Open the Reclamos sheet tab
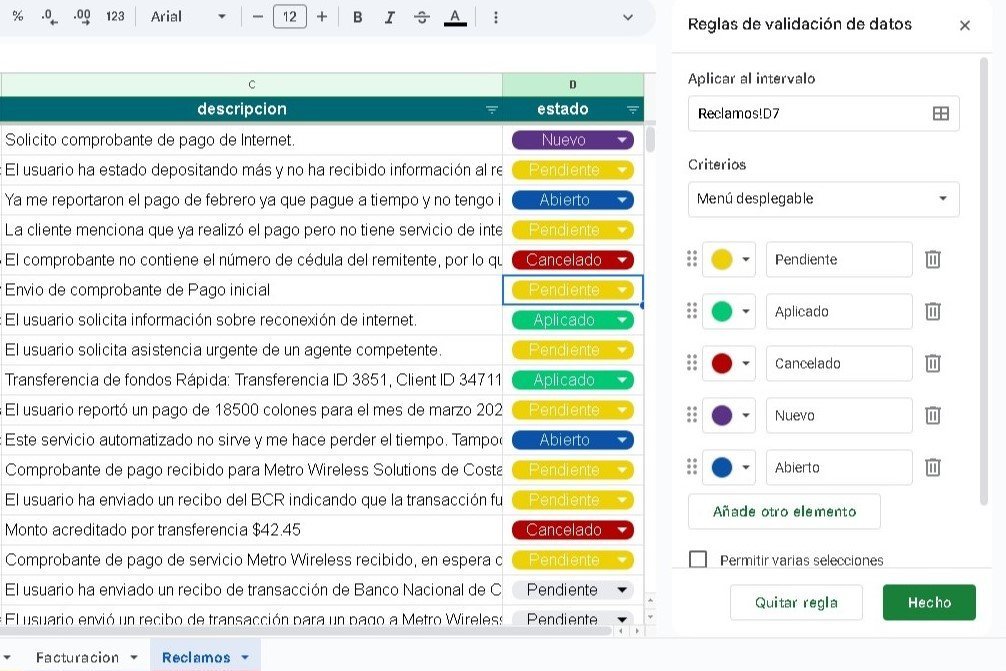Image resolution: width=1006 pixels, height=671 pixels. click(x=204, y=657)
